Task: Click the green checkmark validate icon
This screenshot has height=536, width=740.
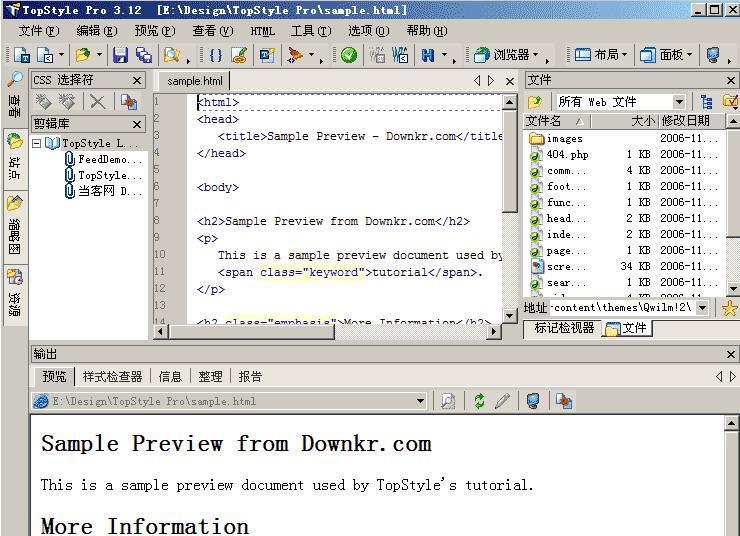Action: point(349,55)
